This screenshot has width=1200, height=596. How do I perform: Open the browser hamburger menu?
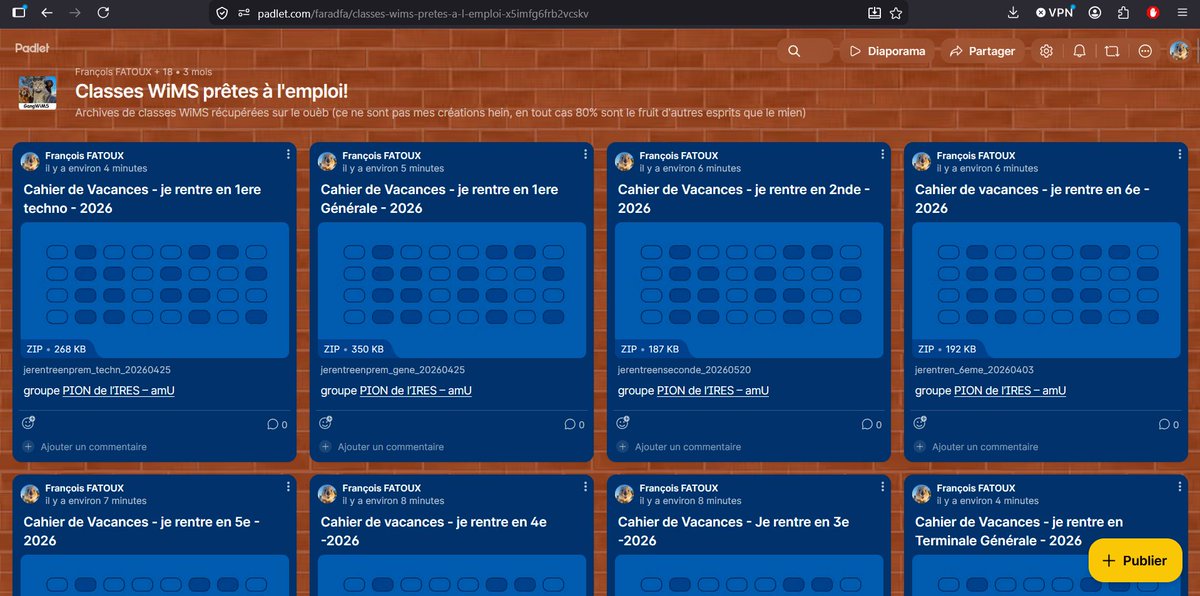point(1182,13)
